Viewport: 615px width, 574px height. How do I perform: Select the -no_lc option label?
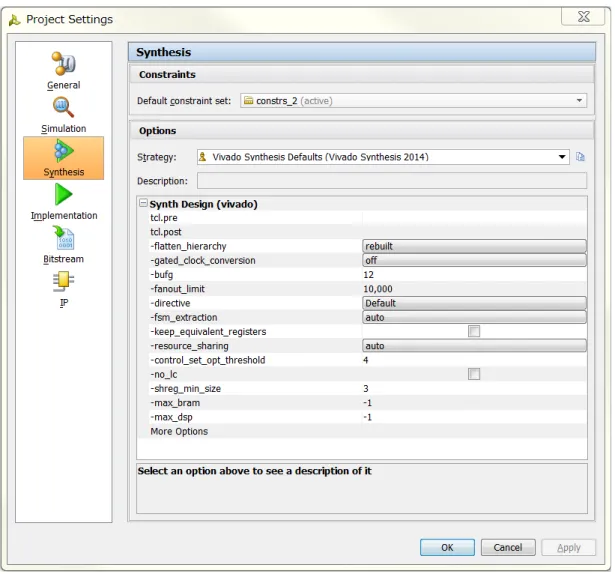click(x=164, y=374)
